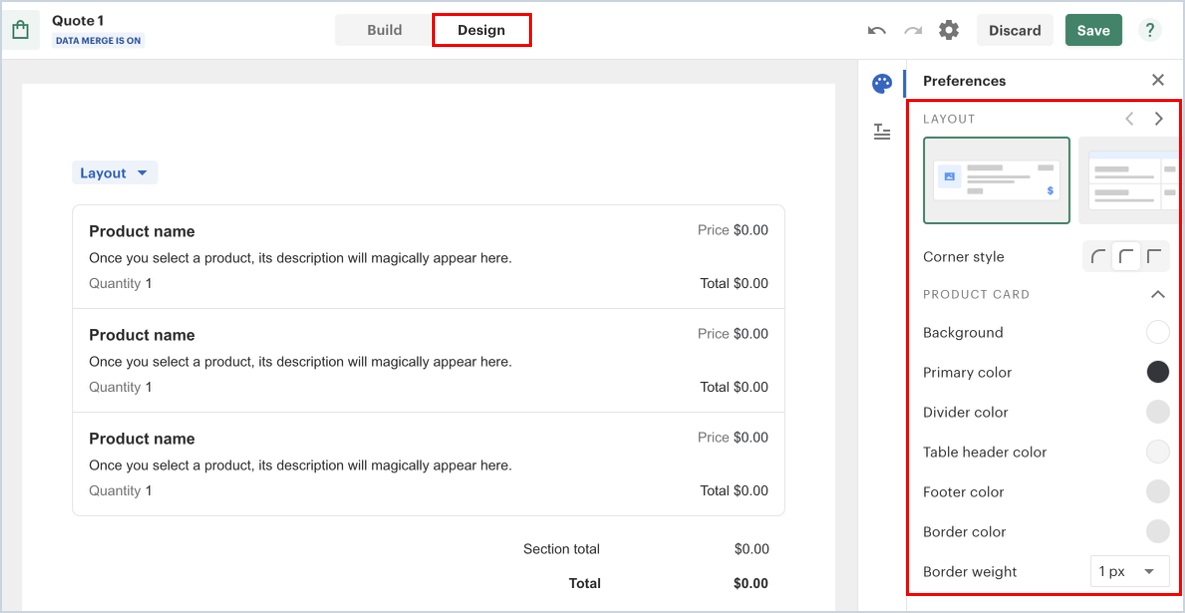Click the Discard button
Image resolution: width=1185 pixels, height=613 pixels.
pyautogui.click(x=1014, y=30)
